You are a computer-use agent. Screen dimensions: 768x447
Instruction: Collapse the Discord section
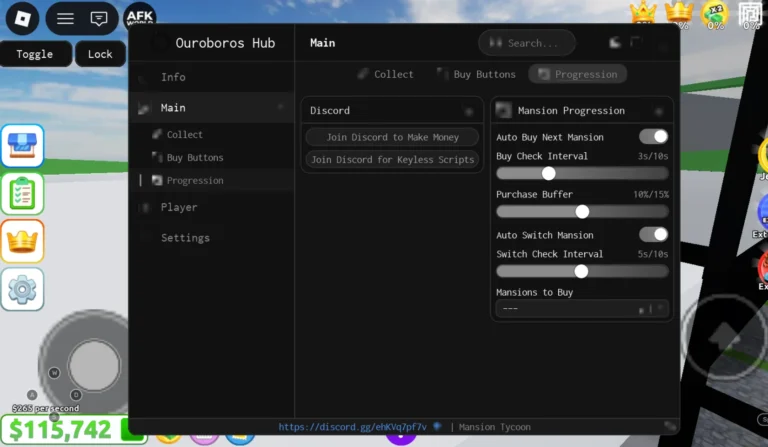pyautogui.click(x=469, y=111)
